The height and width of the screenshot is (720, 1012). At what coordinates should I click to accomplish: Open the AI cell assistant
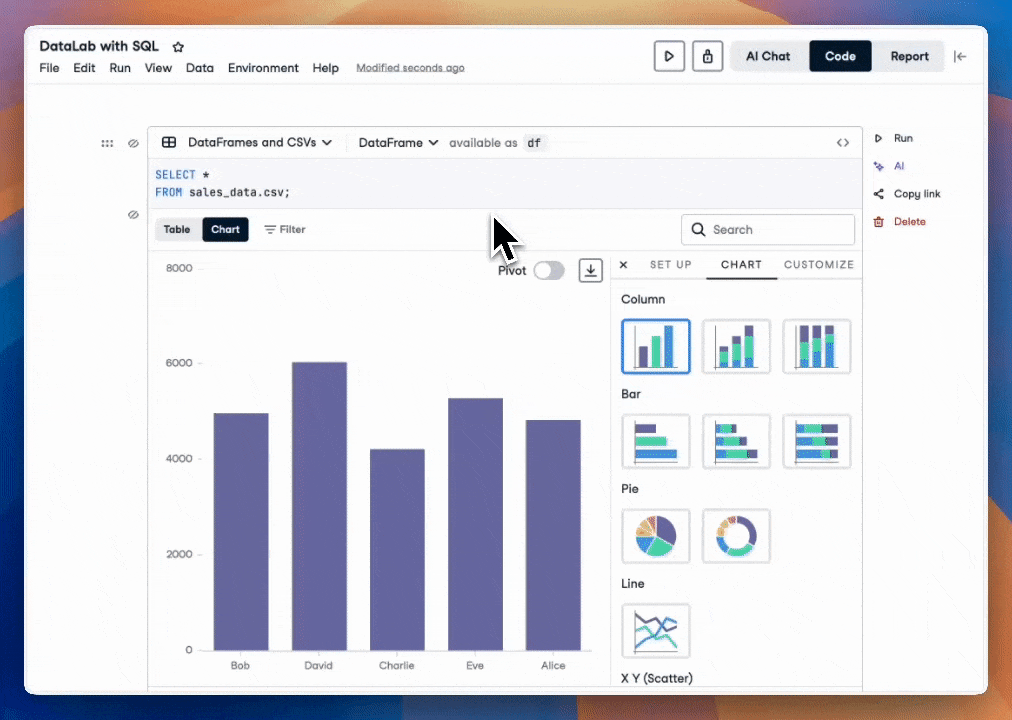889,166
